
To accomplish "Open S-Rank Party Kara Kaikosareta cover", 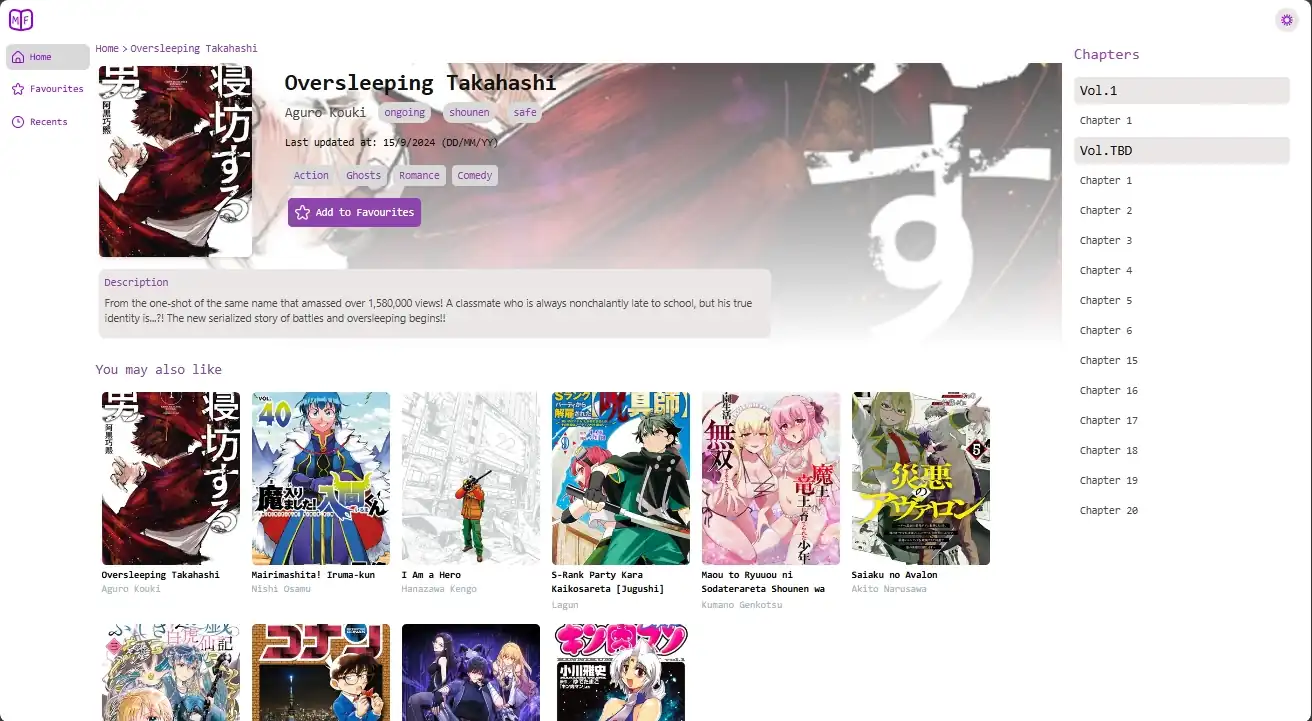I will (x=621, y=478).
